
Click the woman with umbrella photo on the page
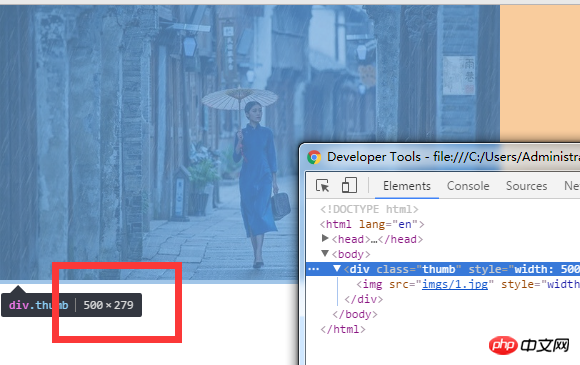(x=250, y=142)
